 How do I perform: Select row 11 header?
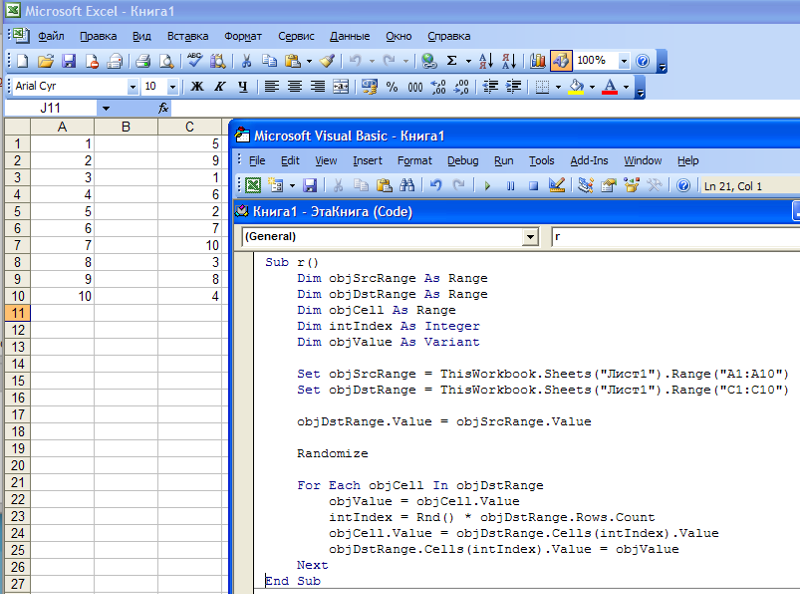pyautogui.click(x=18, y=313)
